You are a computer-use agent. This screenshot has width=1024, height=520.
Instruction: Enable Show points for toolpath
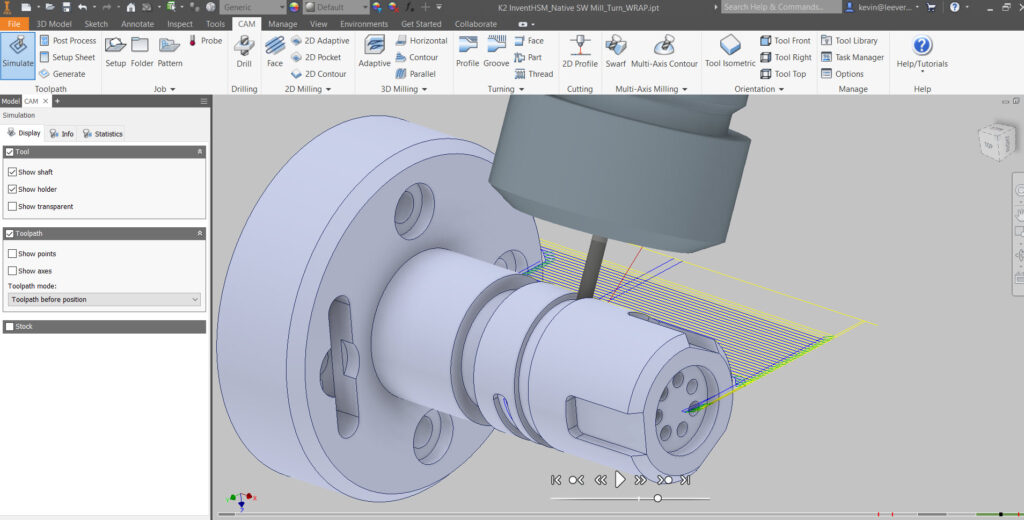click(13, 254)
